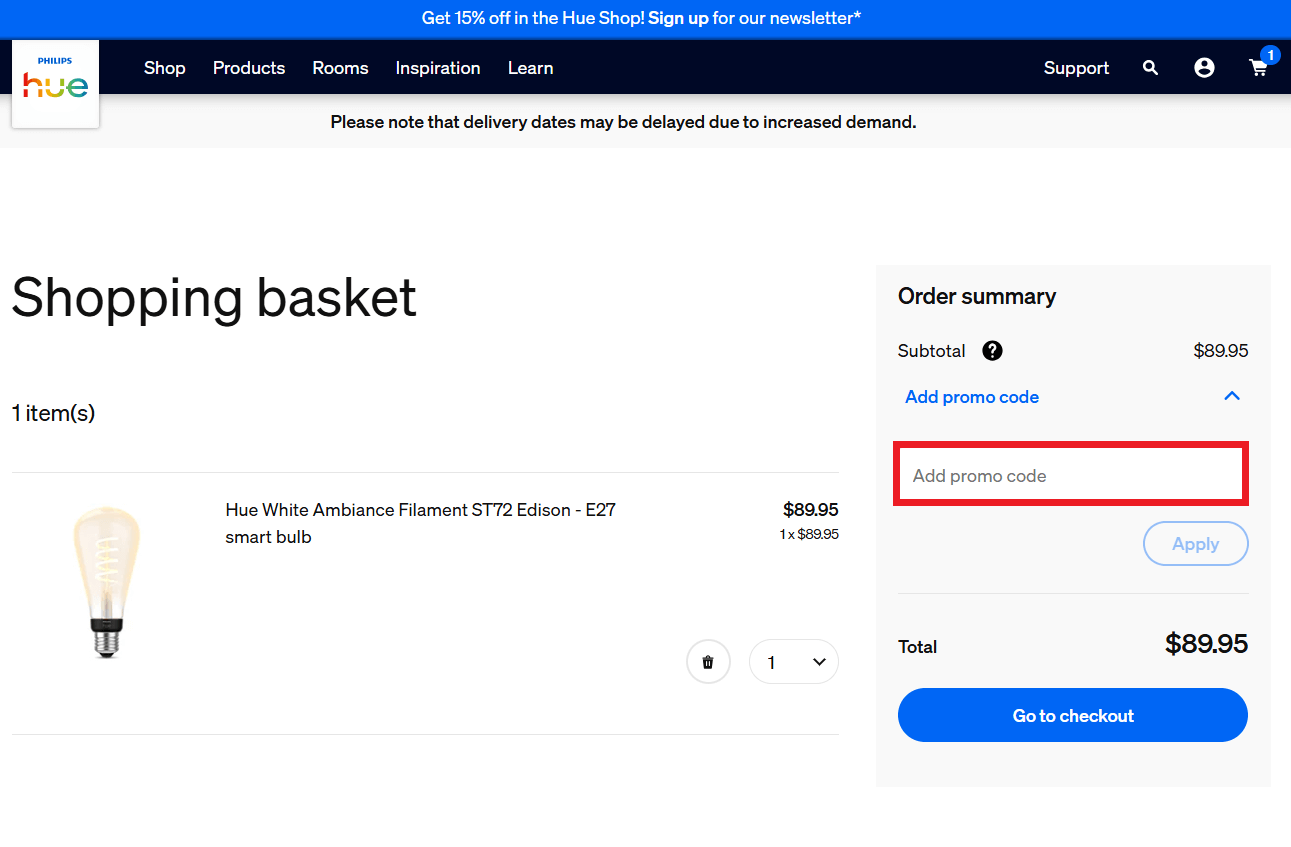Delete item with the trash icon
Image resolution: width=1291 pixels, height=847 pixels.
pyautogui.click(x=708, y=662)
